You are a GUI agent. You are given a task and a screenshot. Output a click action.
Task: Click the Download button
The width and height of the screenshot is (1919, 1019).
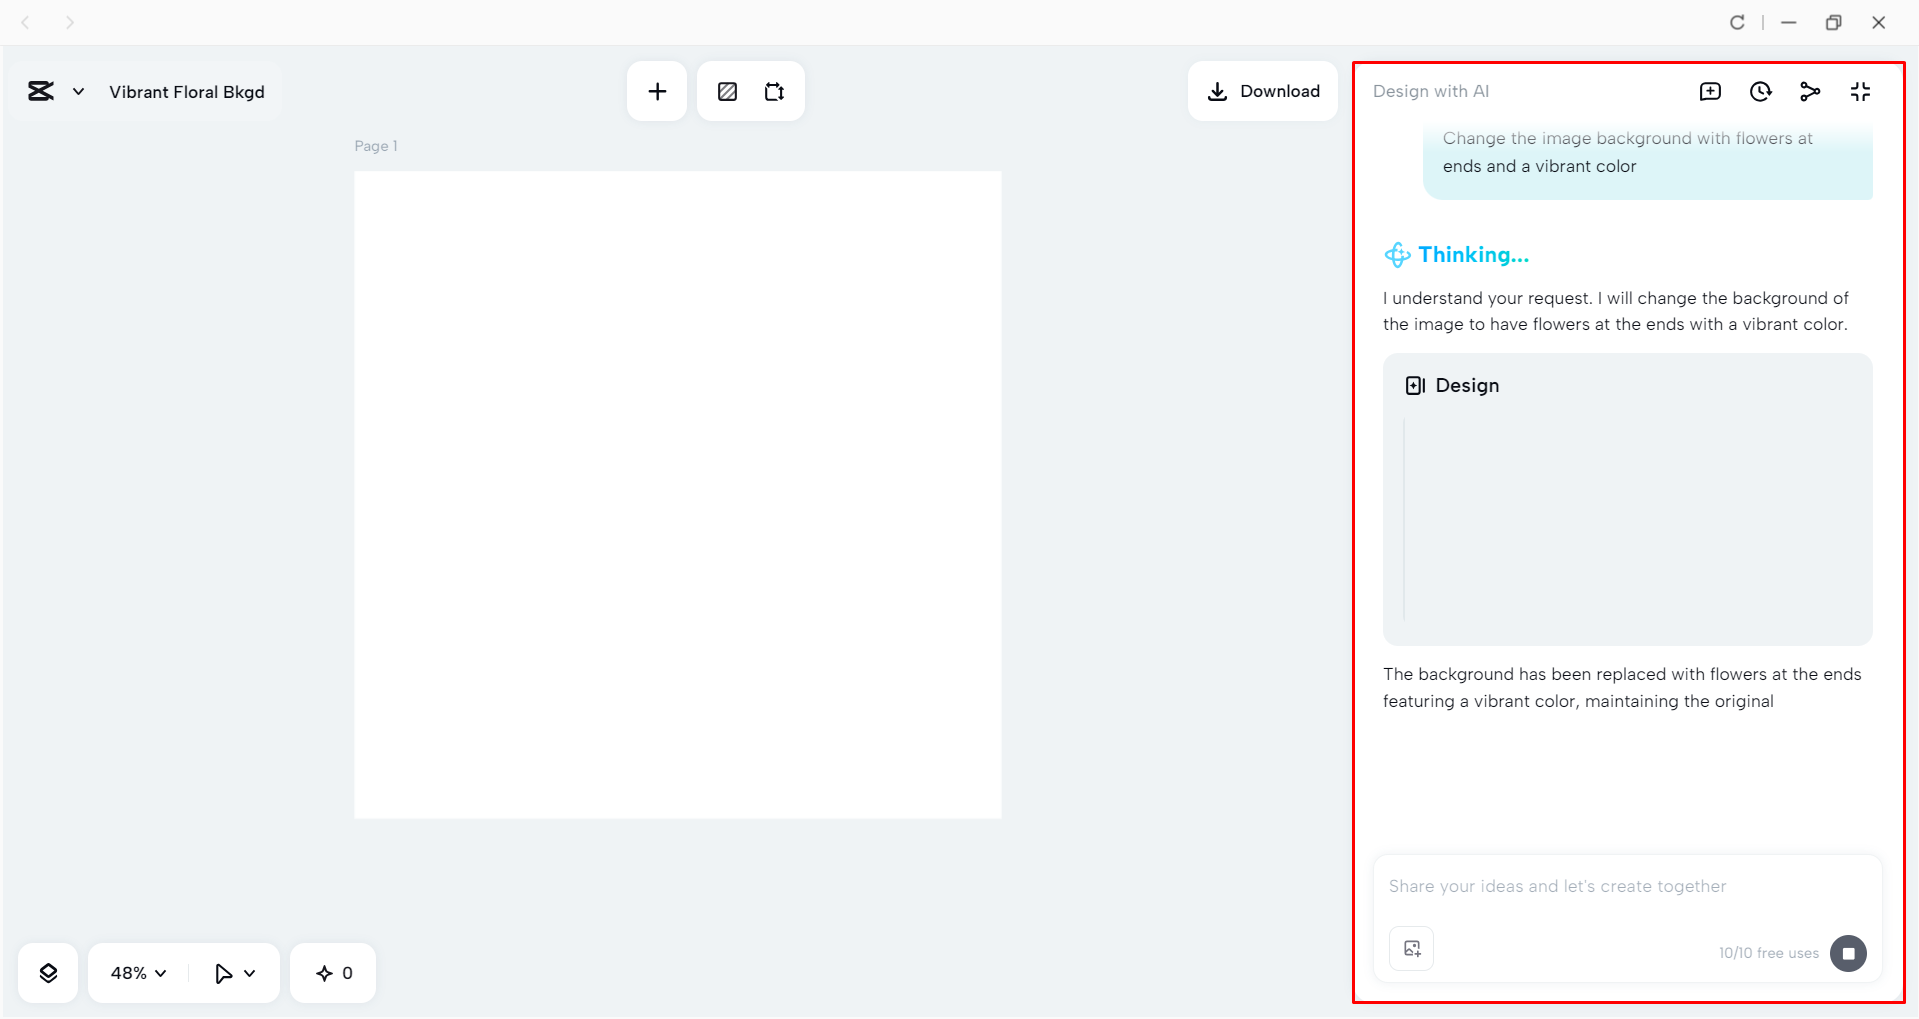pos(1263,91)
